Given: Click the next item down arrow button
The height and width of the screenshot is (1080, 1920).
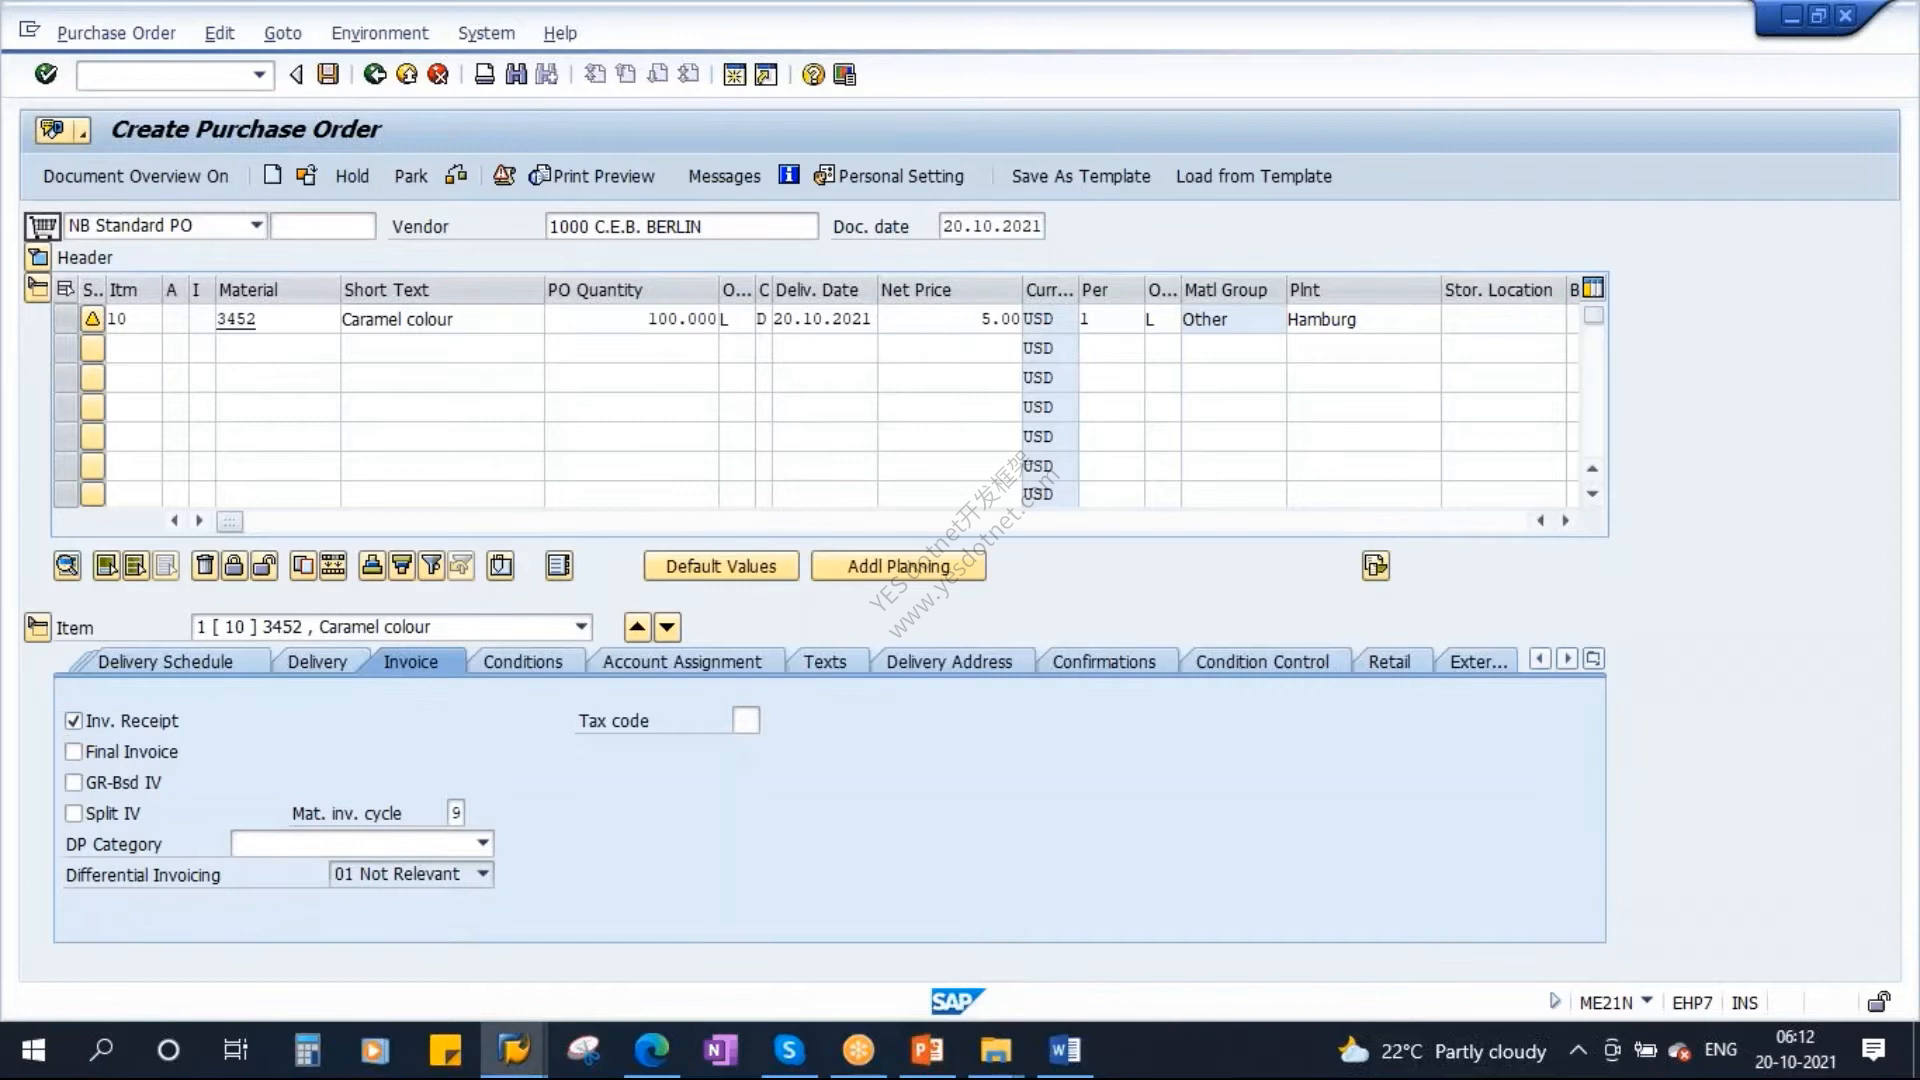Looking at the screenshot, I should [667, 627].
